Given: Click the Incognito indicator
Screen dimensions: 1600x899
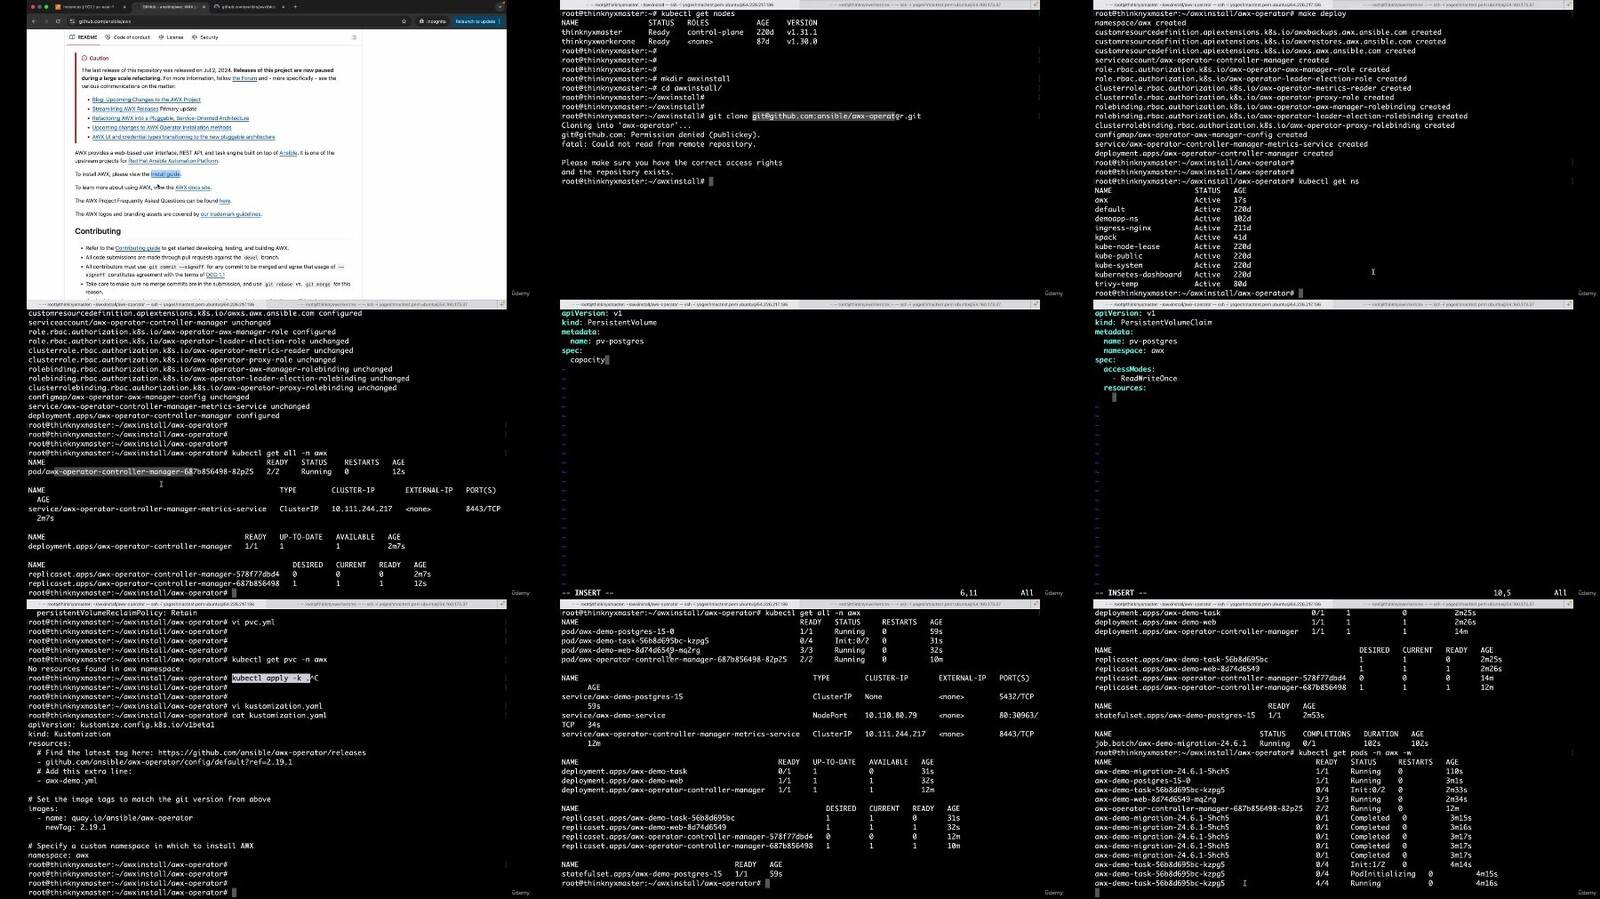Looking at the screenshot, I should click(432, 21).
